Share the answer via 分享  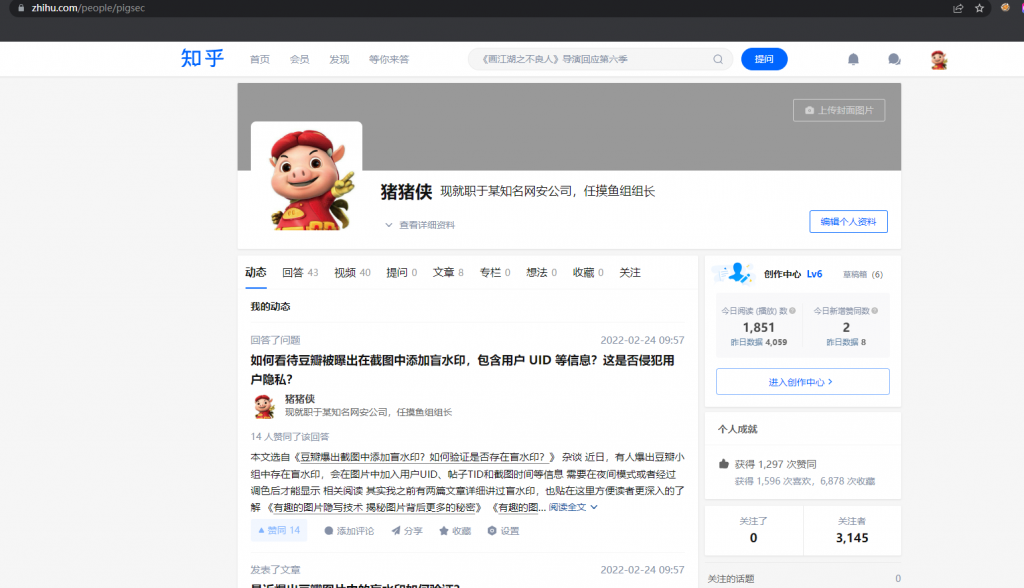[407, 531]
